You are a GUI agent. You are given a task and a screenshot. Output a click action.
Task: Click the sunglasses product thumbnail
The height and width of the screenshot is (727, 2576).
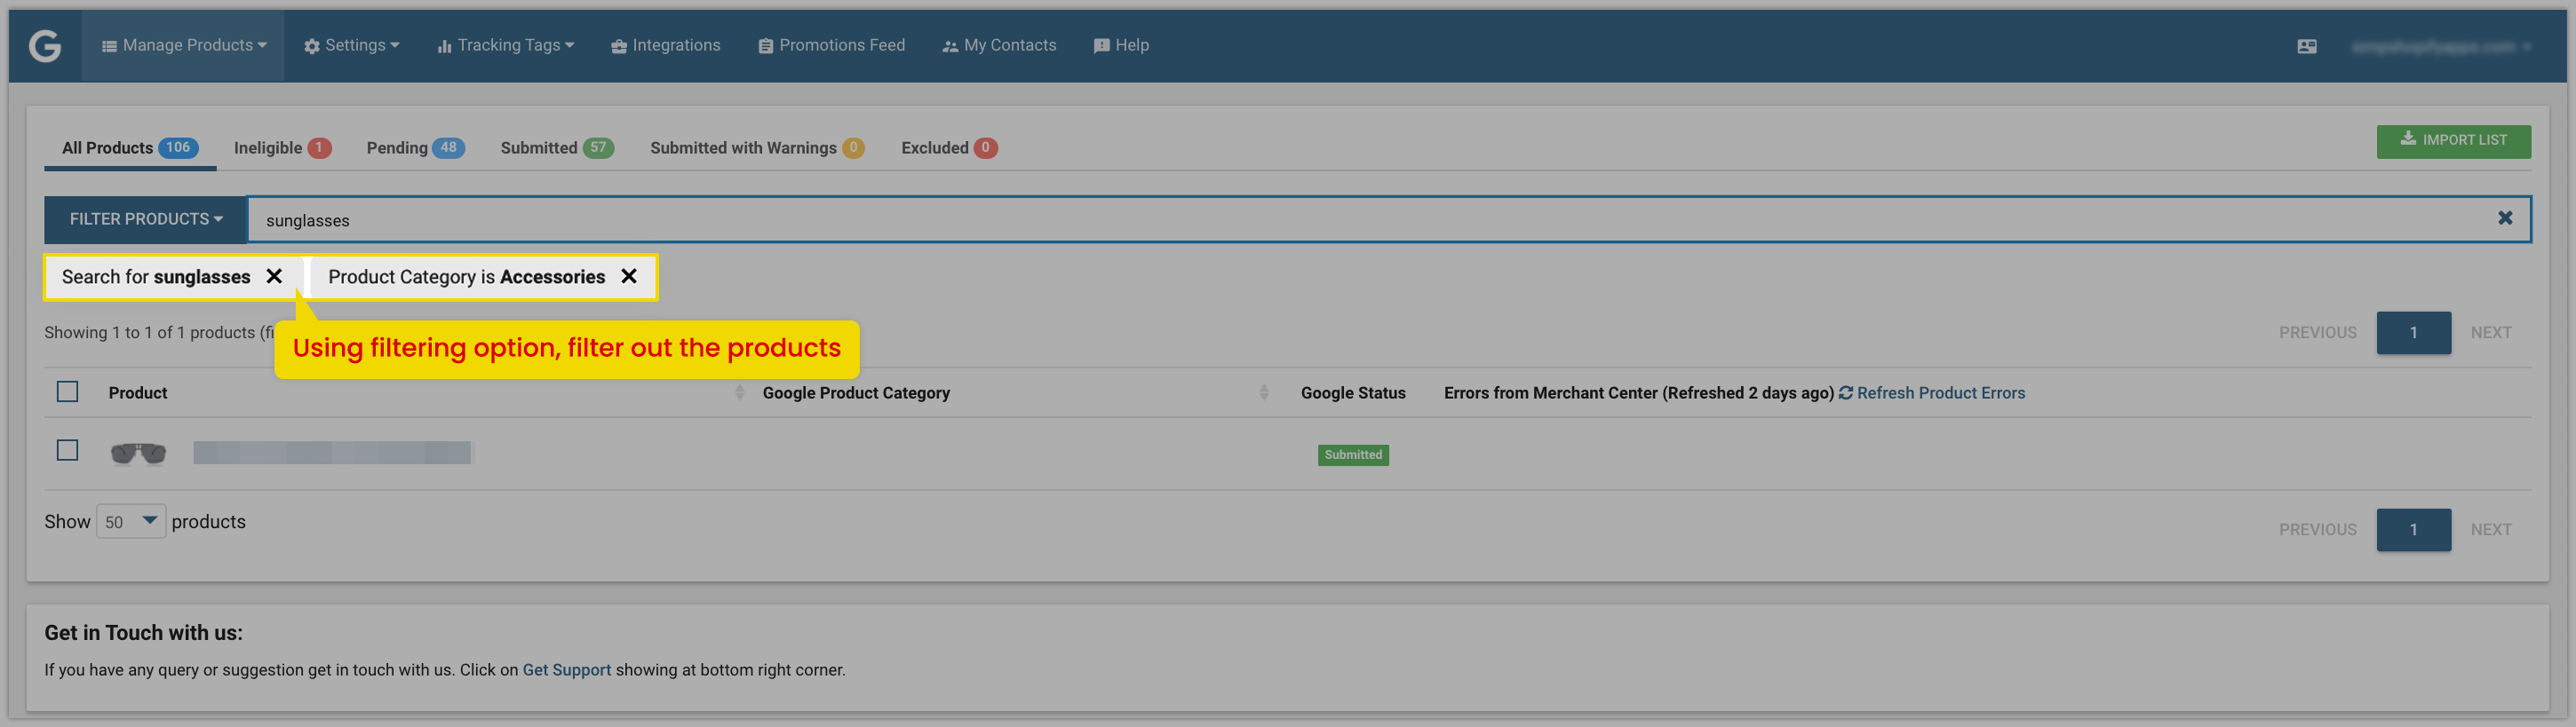pyautogui.click(x=138, y=454)
